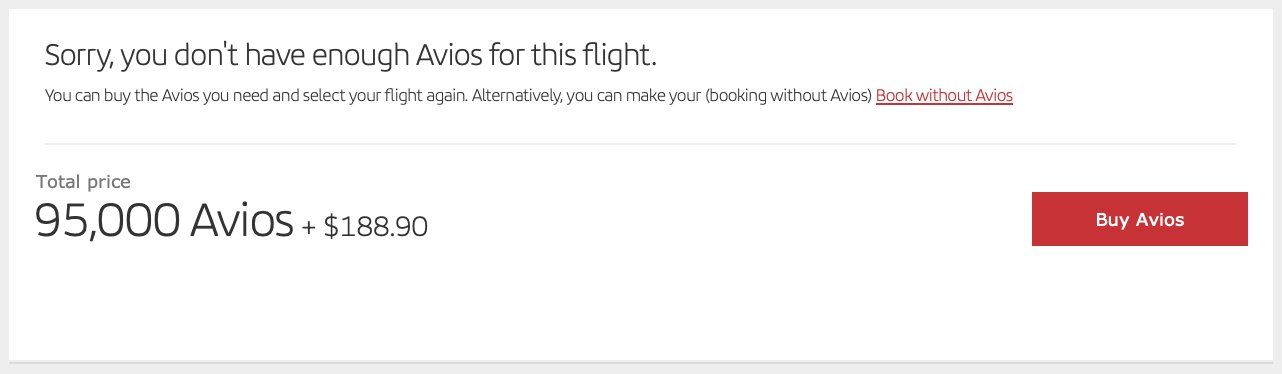Image resolution: width=1282 pixels, height=374 pixels.
Task: Click the Total price label
Action: point(83,182)
